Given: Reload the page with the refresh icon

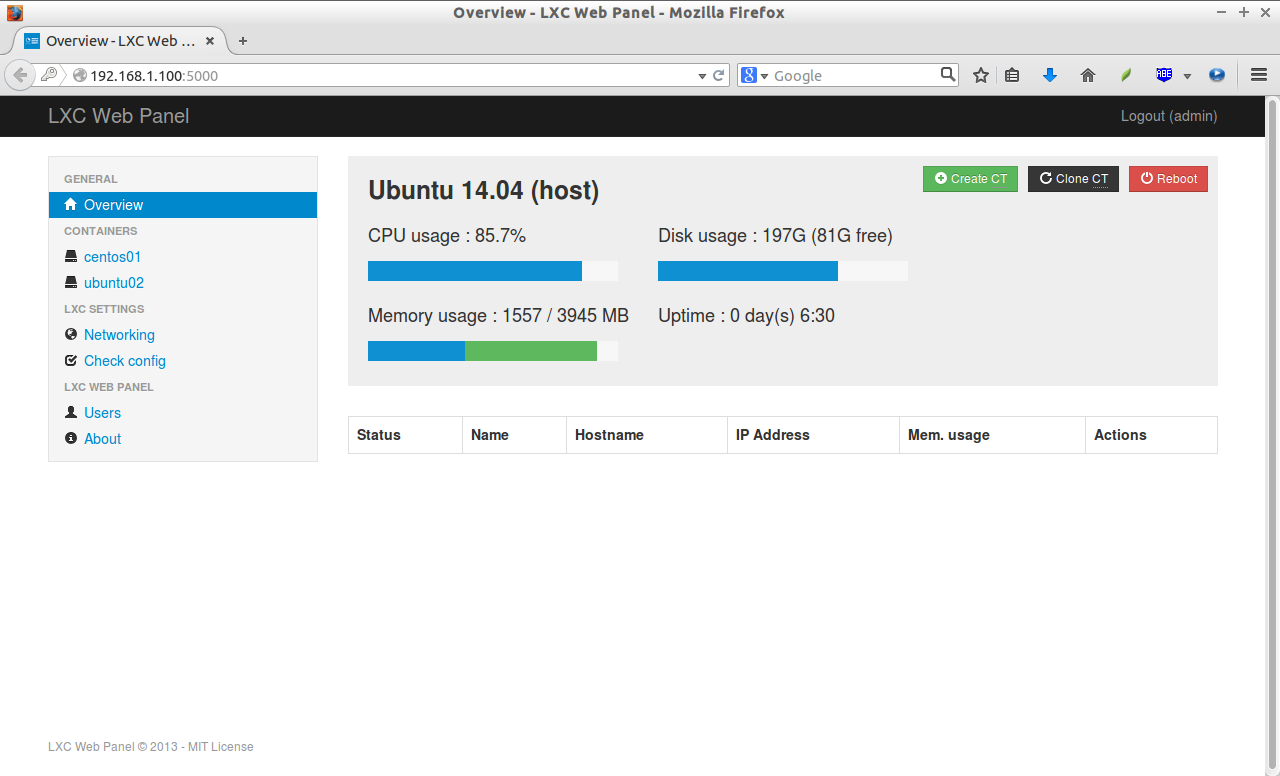Looking at the screenshot, I should coord(718,75).
